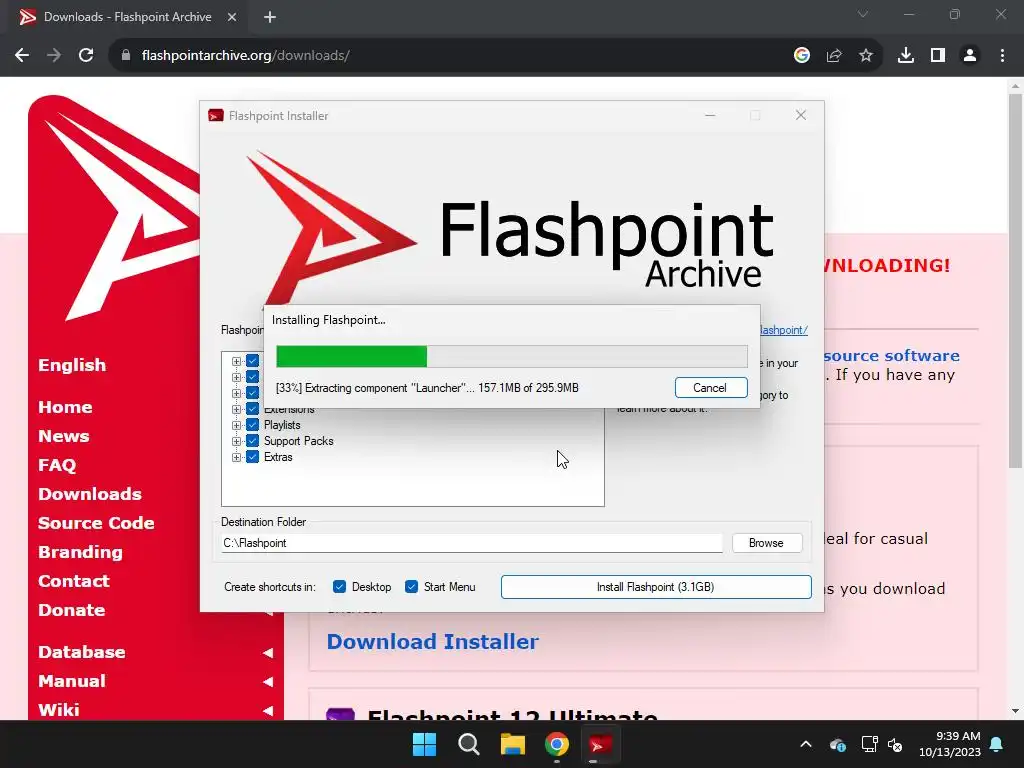Open Windows Start menu
Viewport: 1024px width, 768px height.
(424, 744)
